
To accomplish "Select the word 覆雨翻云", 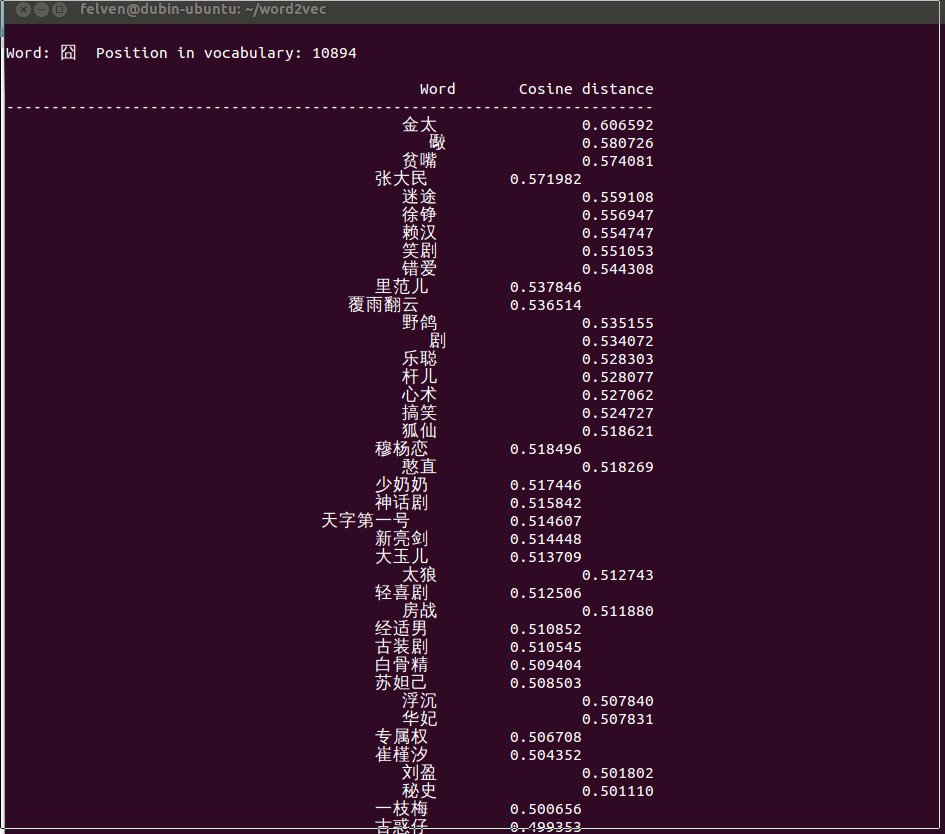I will pyautogui.click(x=383, y=305).
